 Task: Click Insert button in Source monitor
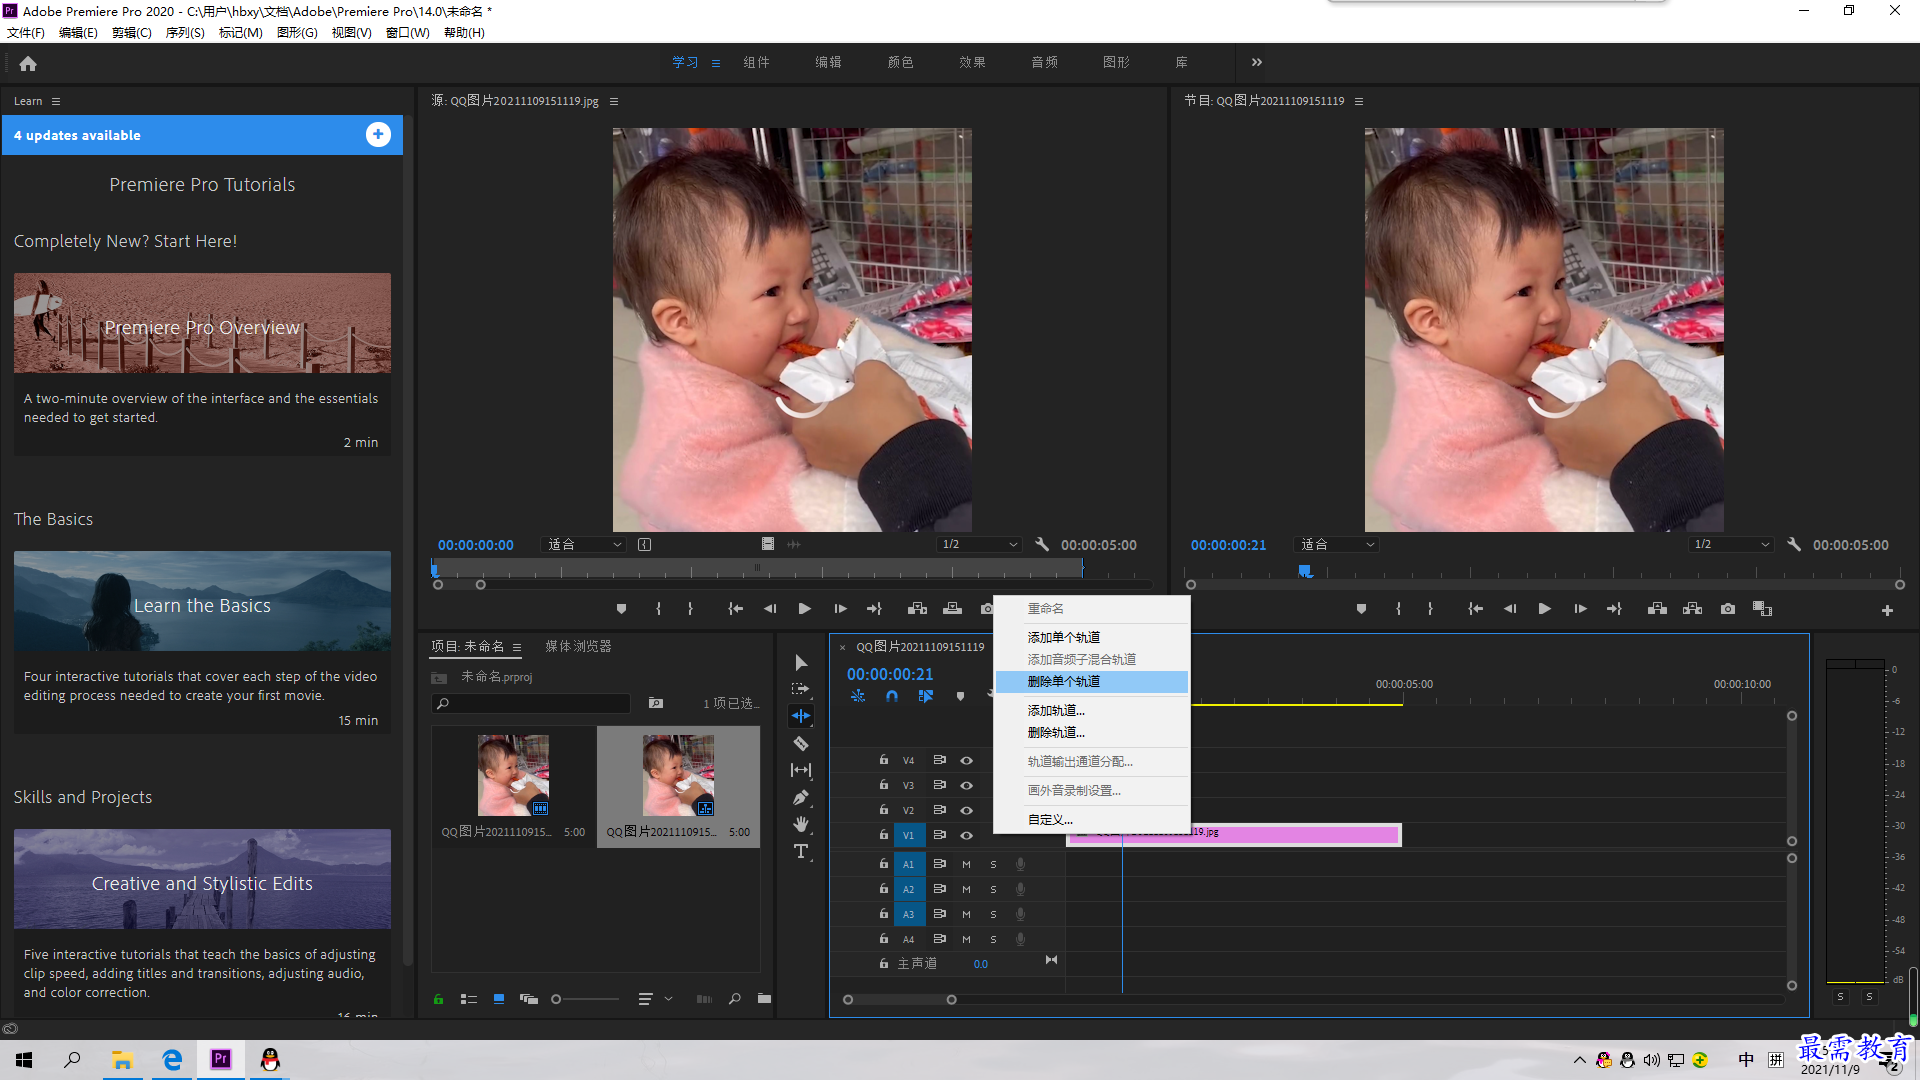[x=917, y=608]
